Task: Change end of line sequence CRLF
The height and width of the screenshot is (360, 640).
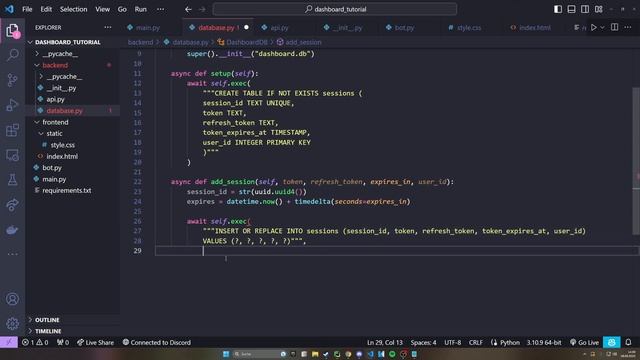Action: pyautogui.click(x=476, y=342)
